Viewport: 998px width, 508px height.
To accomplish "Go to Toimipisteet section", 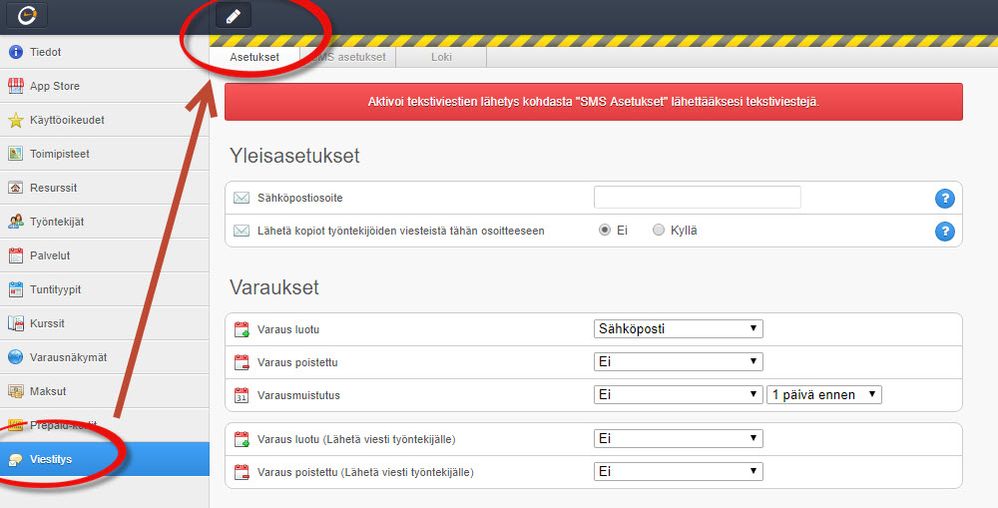I will (104, 154).
